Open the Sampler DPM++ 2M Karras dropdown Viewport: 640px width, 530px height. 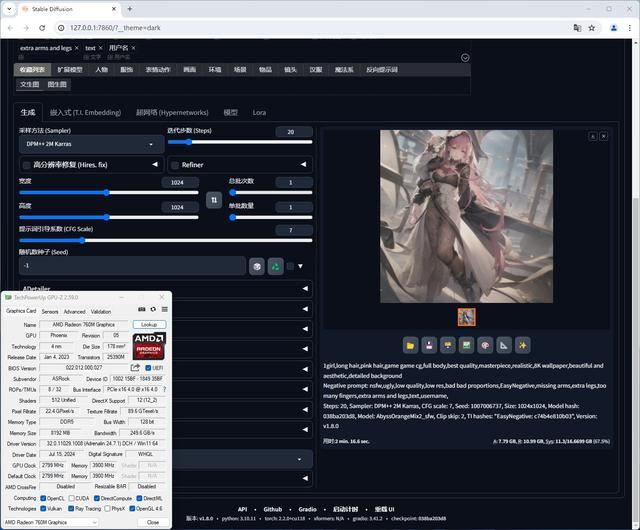(x=90, y=144)
